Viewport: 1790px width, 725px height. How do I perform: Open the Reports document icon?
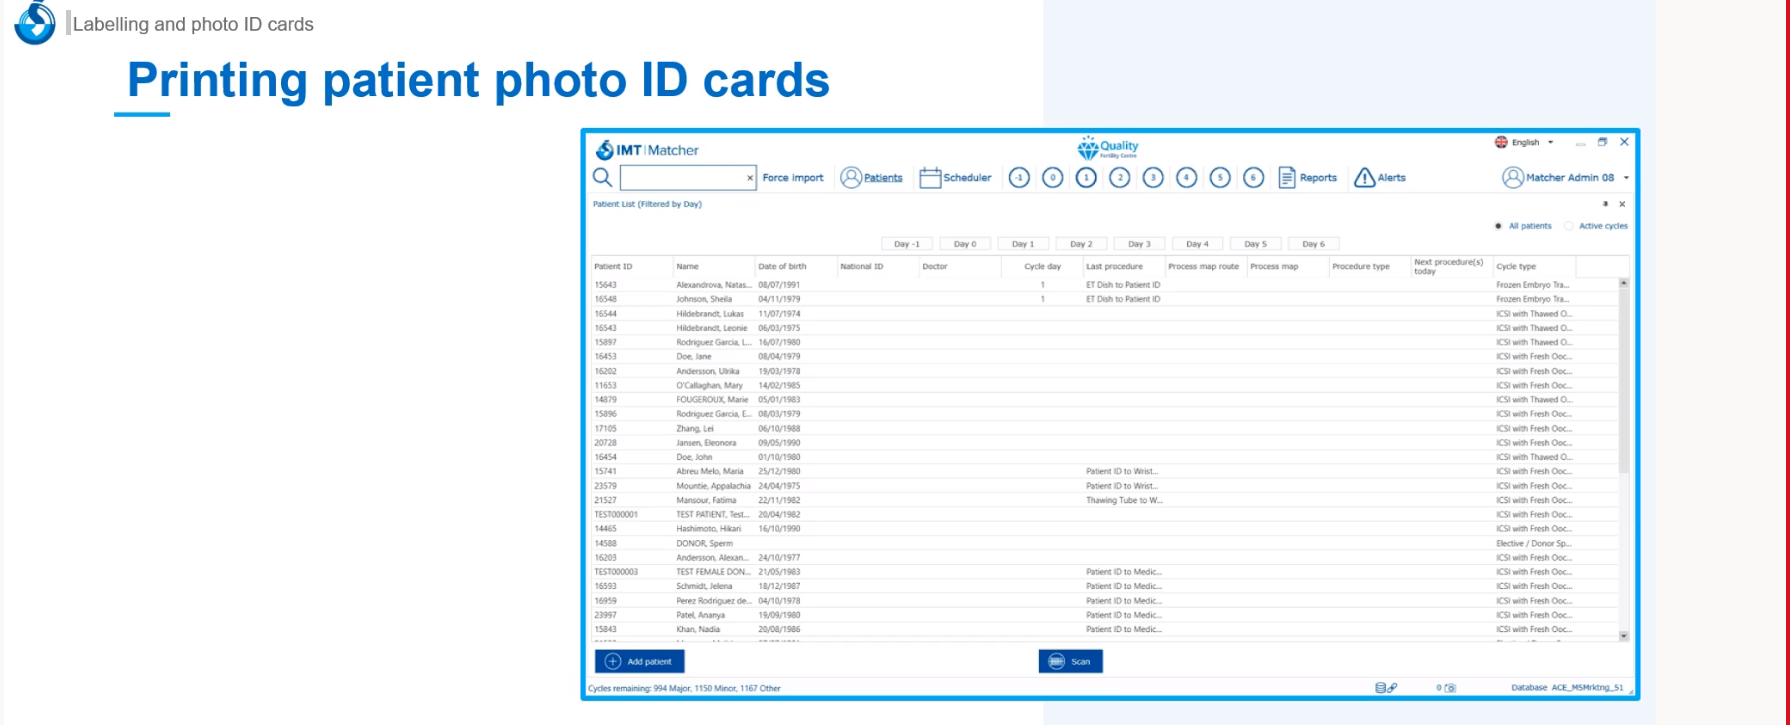point(1287,178)
